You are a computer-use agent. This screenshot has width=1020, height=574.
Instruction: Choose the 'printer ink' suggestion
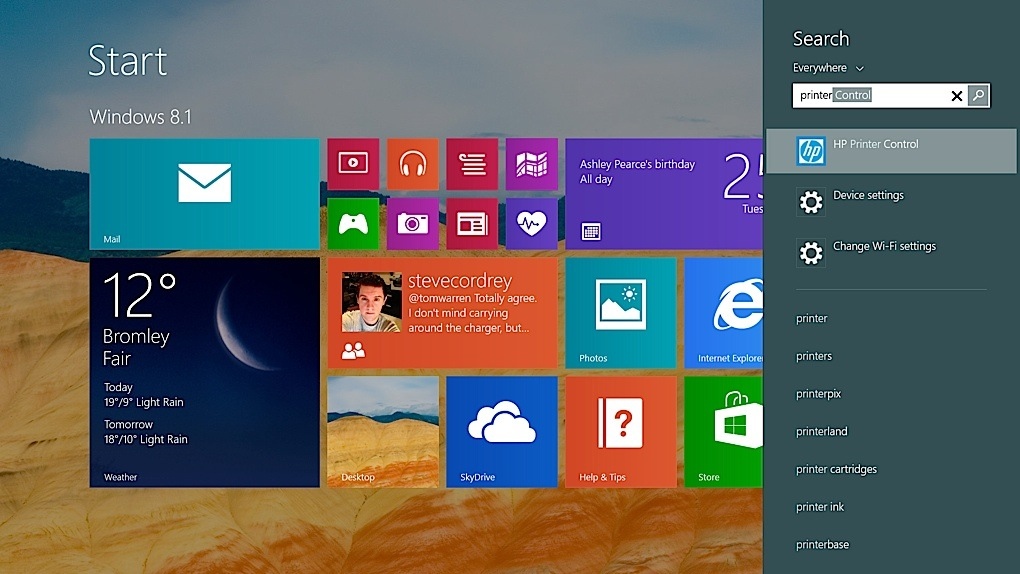820,507
